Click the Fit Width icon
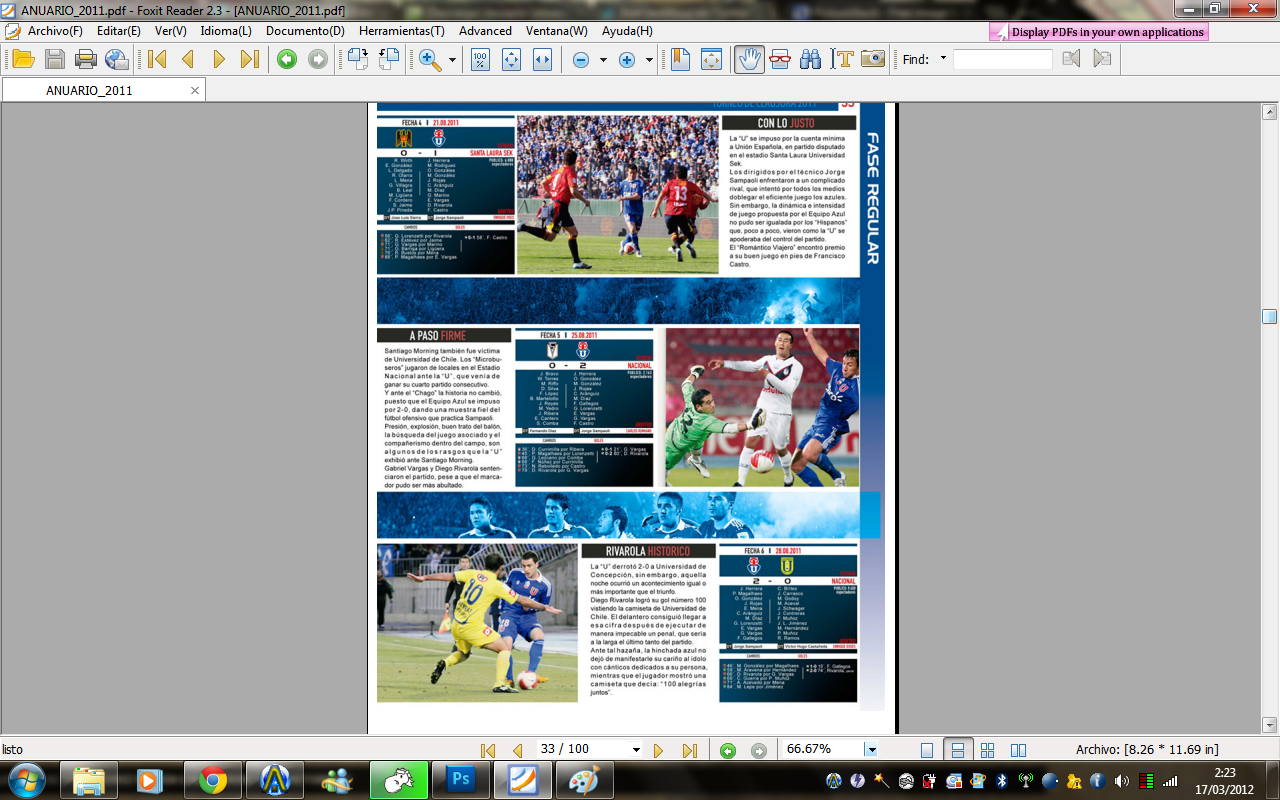The width and height of the screenshot is (1280, 800). tap(542, 59)
